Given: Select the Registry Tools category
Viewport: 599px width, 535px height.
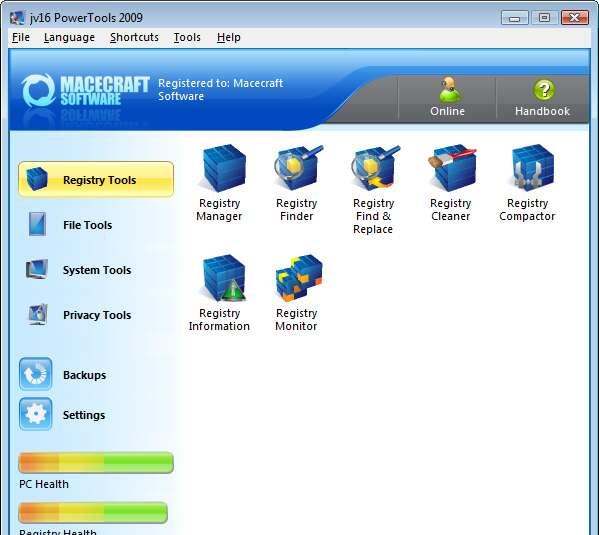Looking at the screenshot, I should pos(96,180).
